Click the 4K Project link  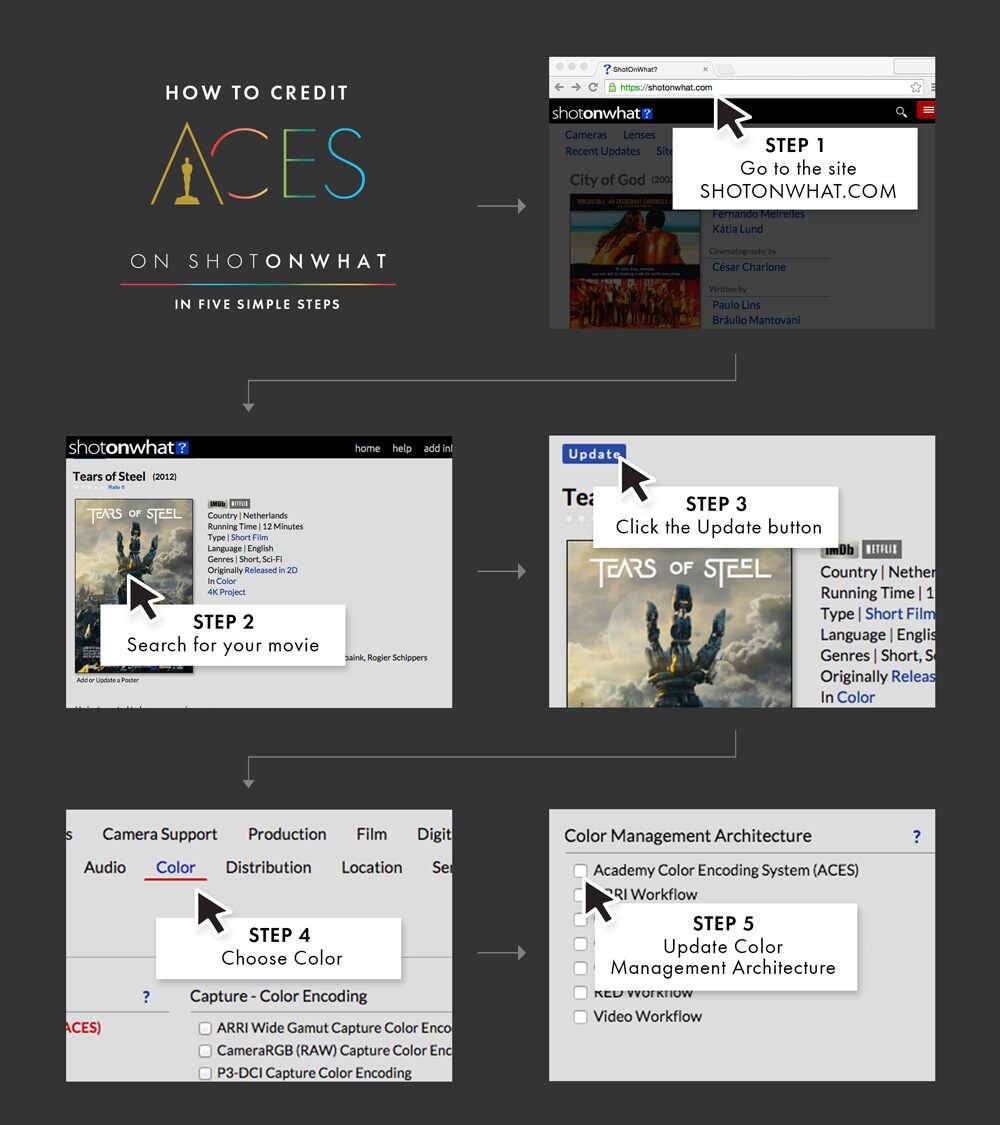pyautogui.click(x=227, y=592)
